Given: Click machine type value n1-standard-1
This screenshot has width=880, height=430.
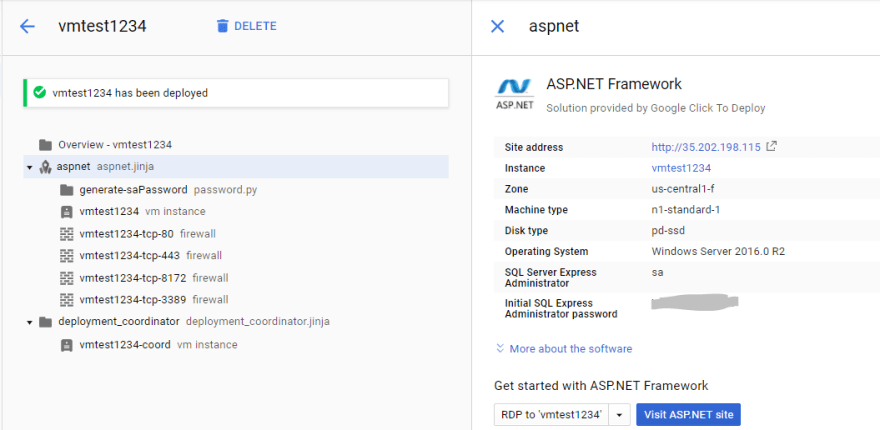Looking at the screenshot, I should pyautogui.click(x=686, y=210).
